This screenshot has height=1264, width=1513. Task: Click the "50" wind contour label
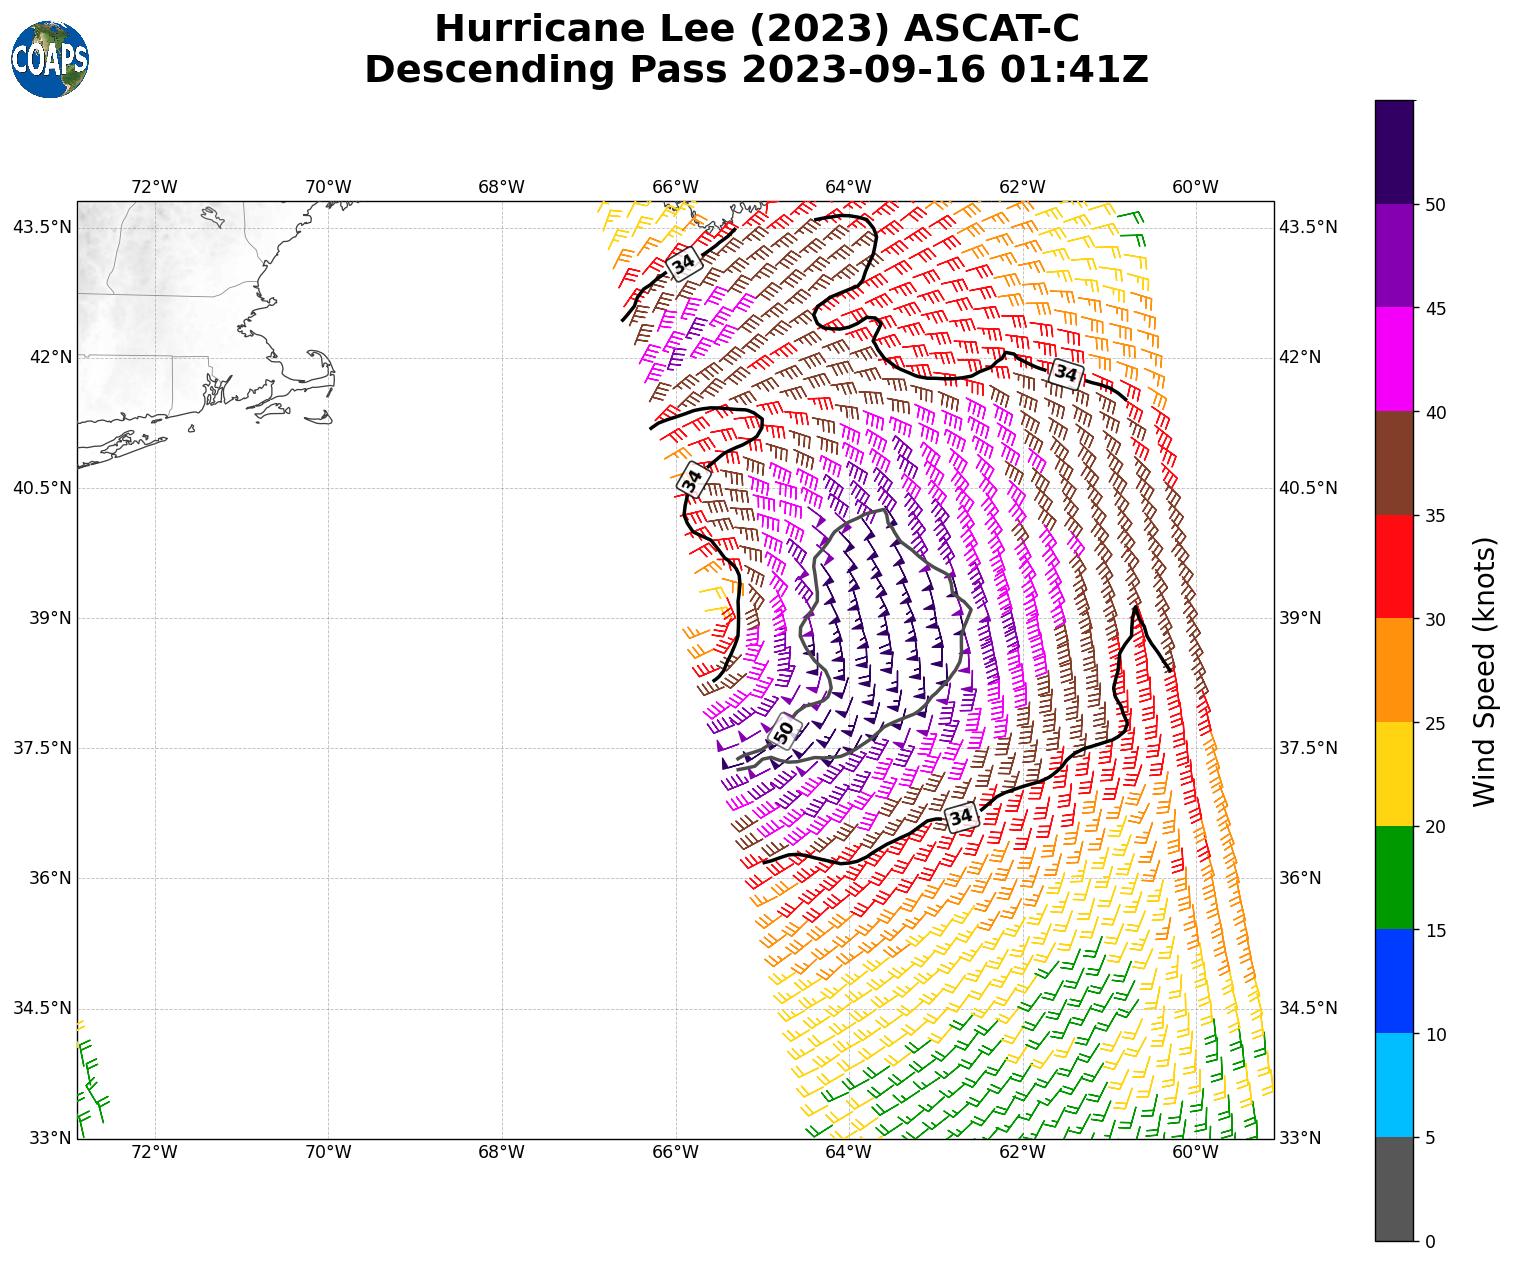(x=784, y=732)
